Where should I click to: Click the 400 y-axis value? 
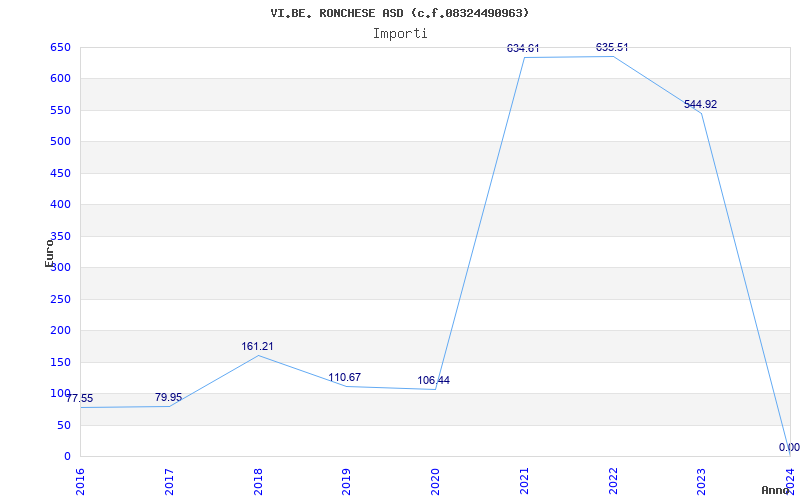(60, 205)
